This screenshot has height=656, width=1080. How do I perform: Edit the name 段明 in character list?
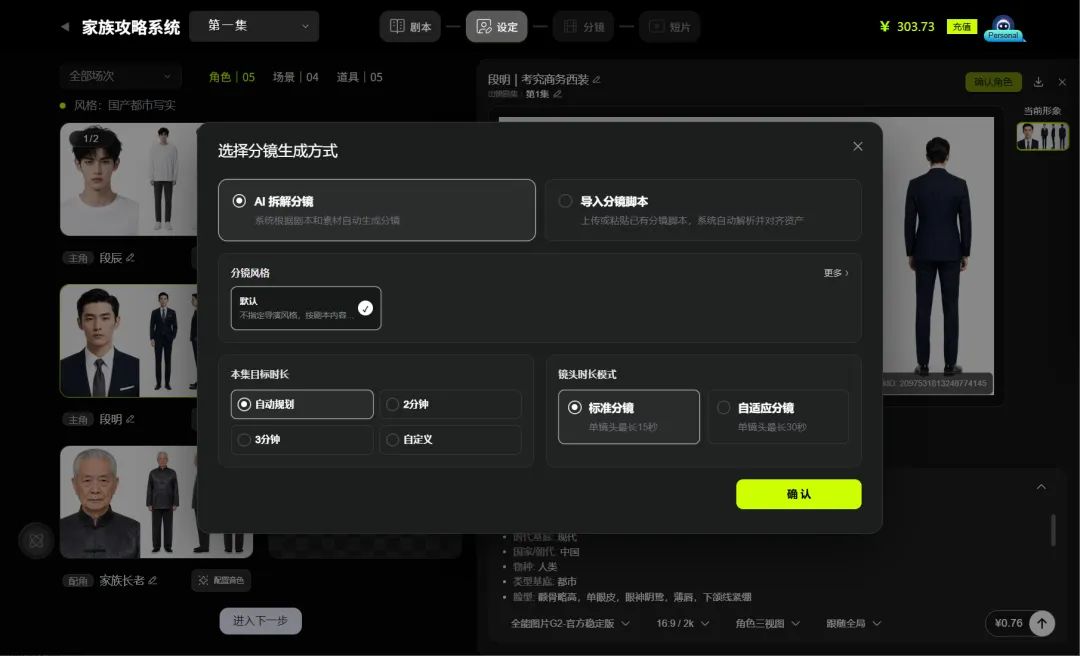[130, 419]
